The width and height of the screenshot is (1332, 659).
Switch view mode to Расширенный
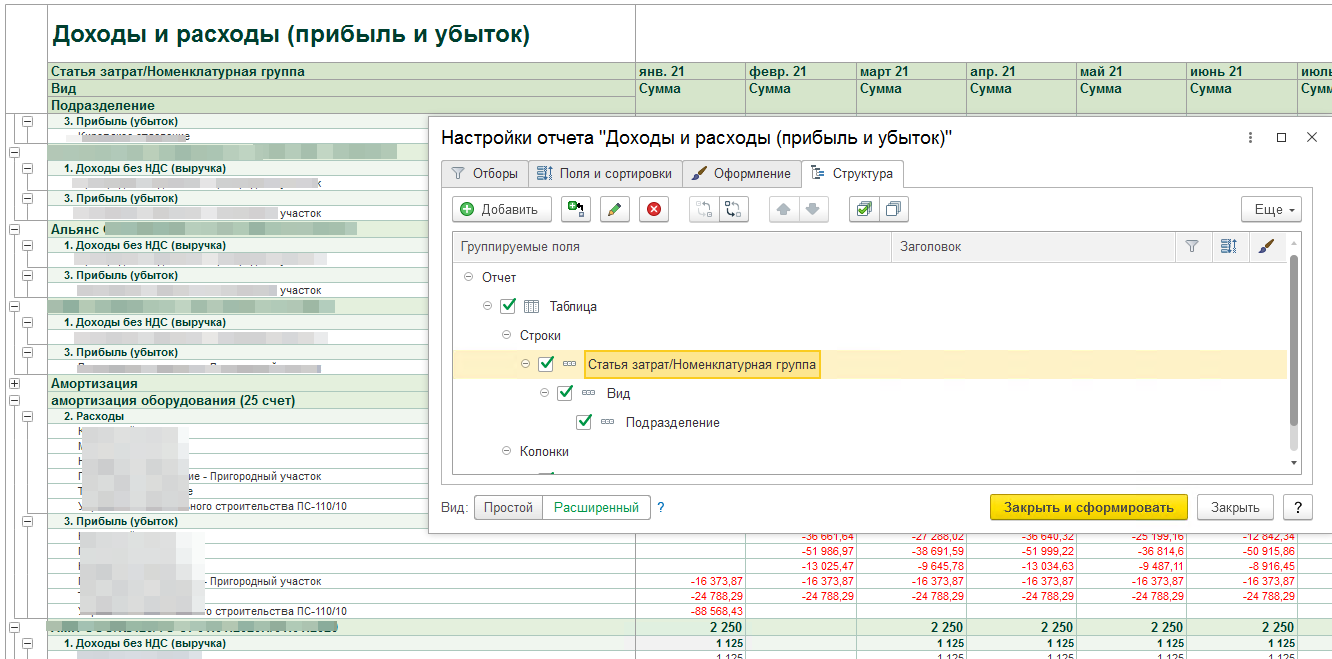click(596, 507)
